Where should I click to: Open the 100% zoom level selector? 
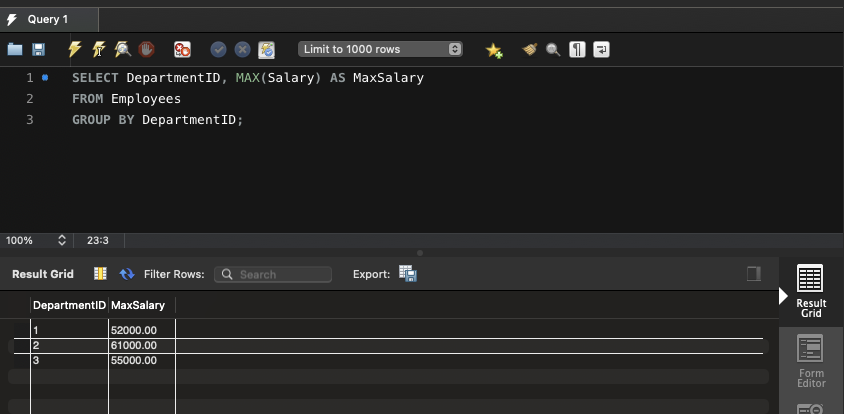36,240
